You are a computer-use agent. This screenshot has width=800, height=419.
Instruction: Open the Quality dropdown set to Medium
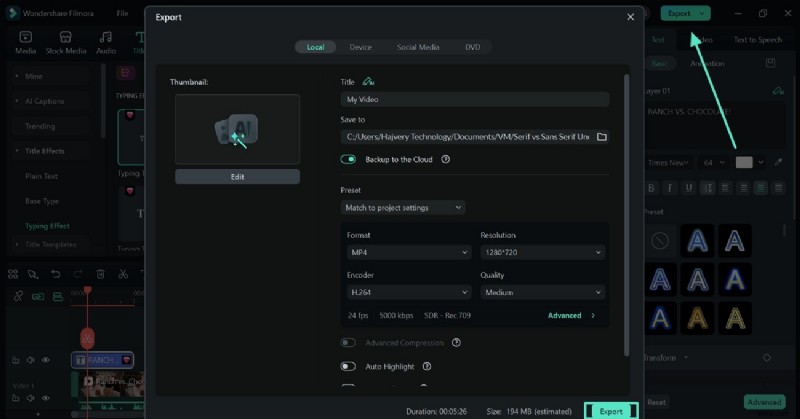[x=542, y=293]
